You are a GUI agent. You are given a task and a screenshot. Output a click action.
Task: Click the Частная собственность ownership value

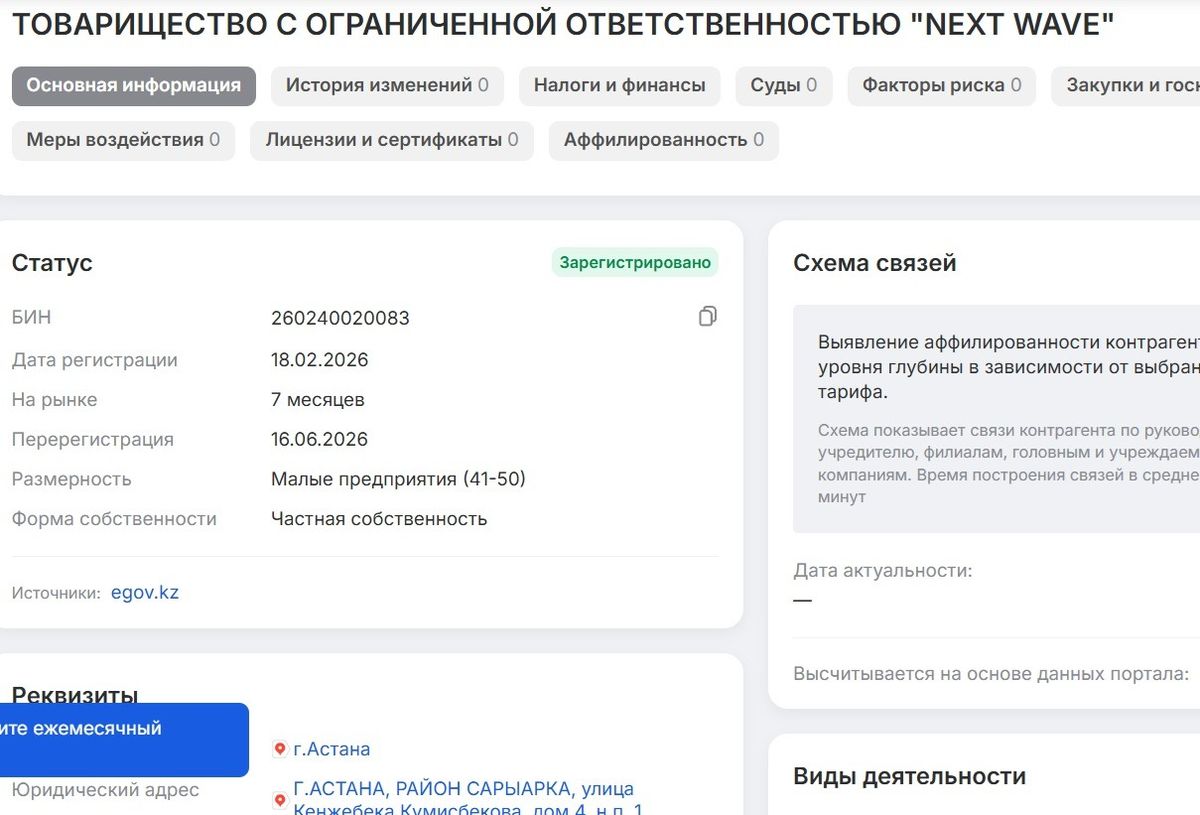(379, 519)
